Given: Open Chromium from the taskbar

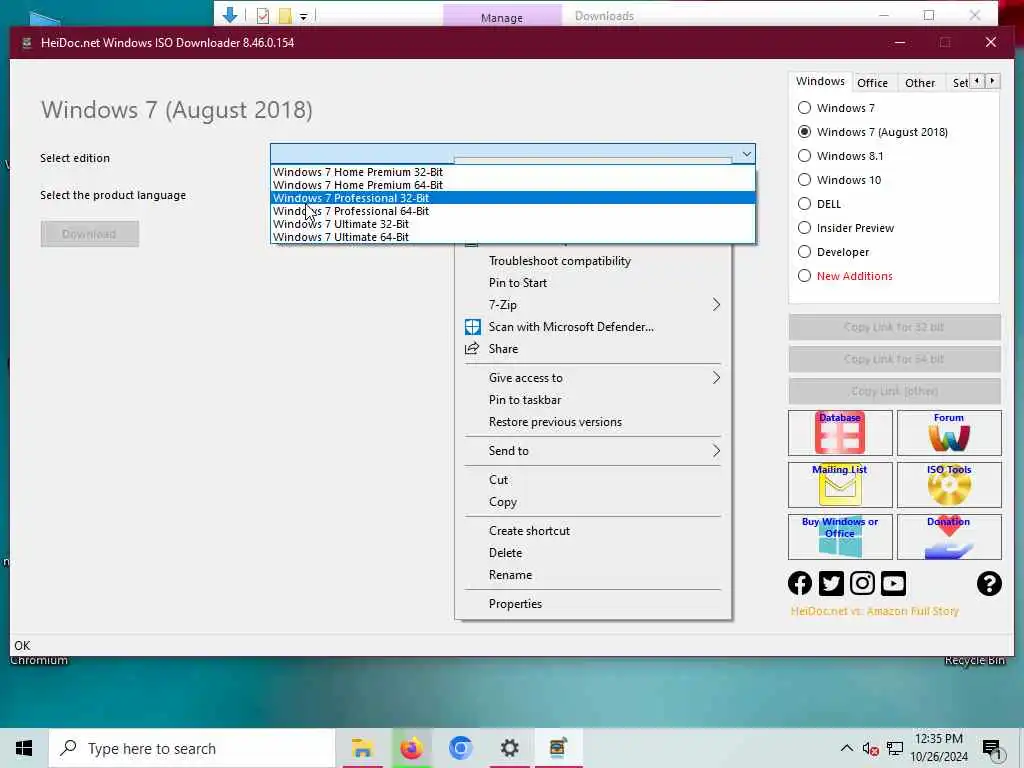Looking at the screenshot, I should click(460, 748).
